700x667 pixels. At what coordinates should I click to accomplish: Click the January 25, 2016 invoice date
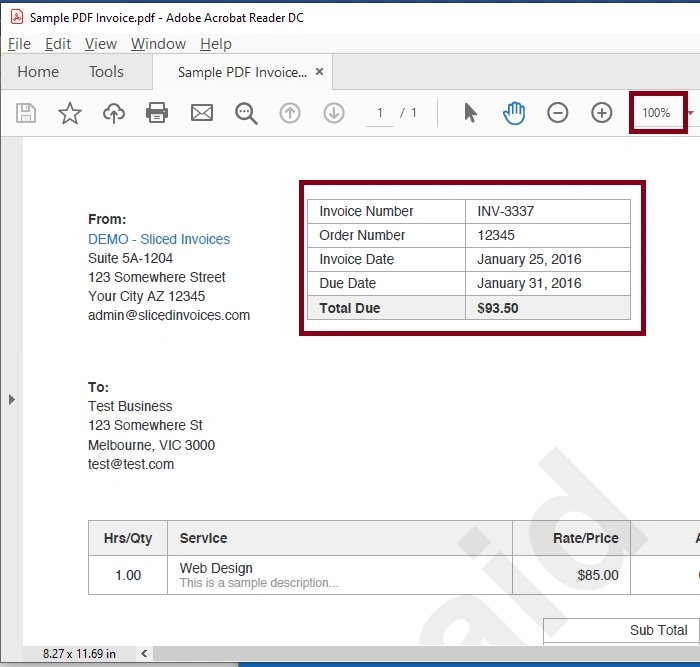(529, 259)
